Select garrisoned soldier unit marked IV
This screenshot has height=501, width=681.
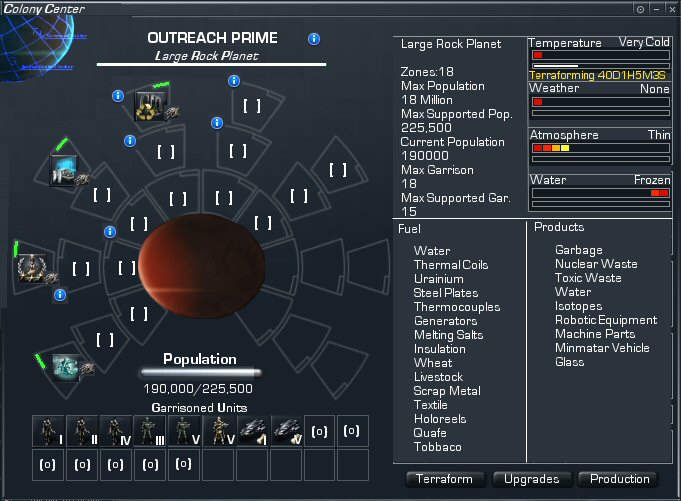(x=116, y=431)
